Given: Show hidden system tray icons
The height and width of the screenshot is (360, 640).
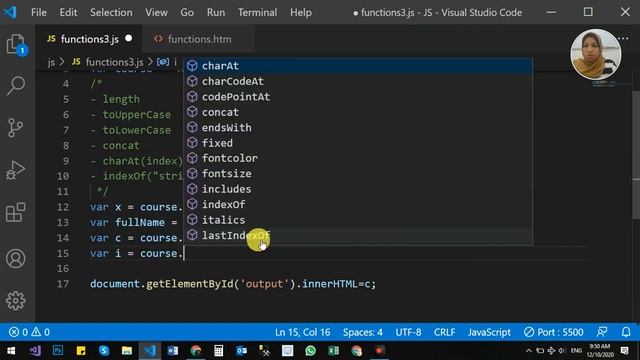Looking at the screenshot, I should coord(529,351).
